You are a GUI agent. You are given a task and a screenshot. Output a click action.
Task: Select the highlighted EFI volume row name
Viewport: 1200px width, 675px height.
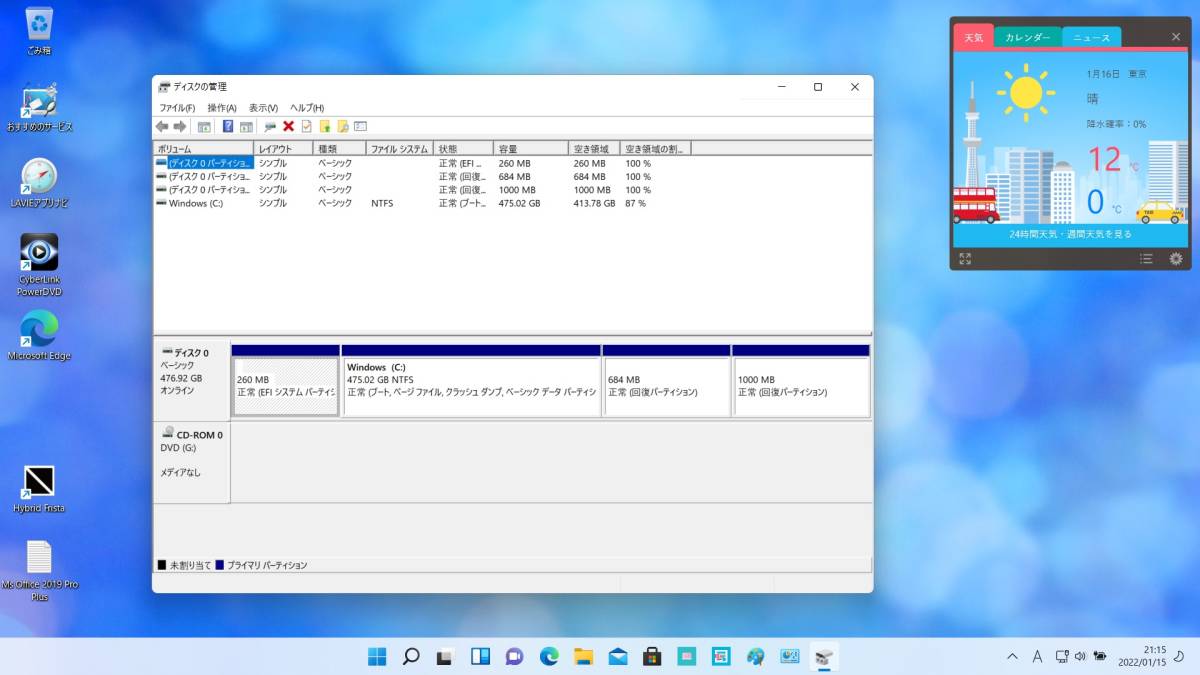coord(209,163)
